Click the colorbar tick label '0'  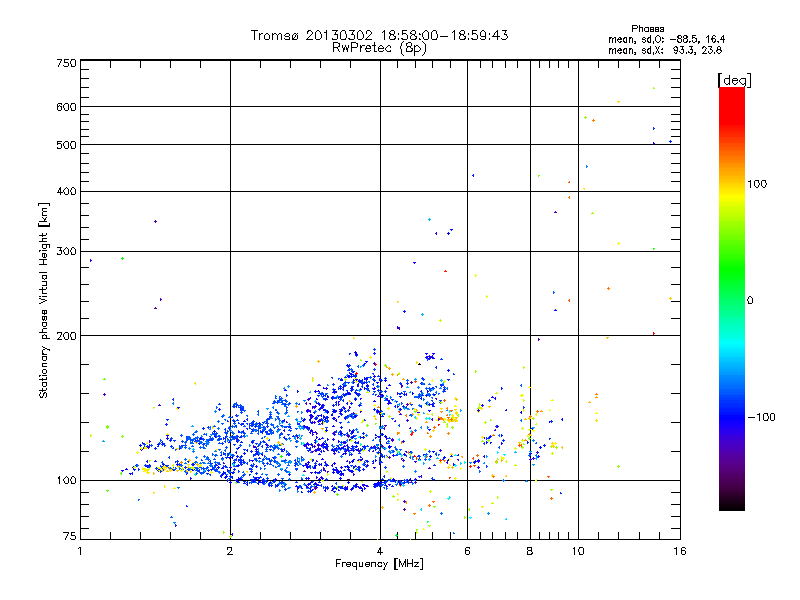coord(750,300)
